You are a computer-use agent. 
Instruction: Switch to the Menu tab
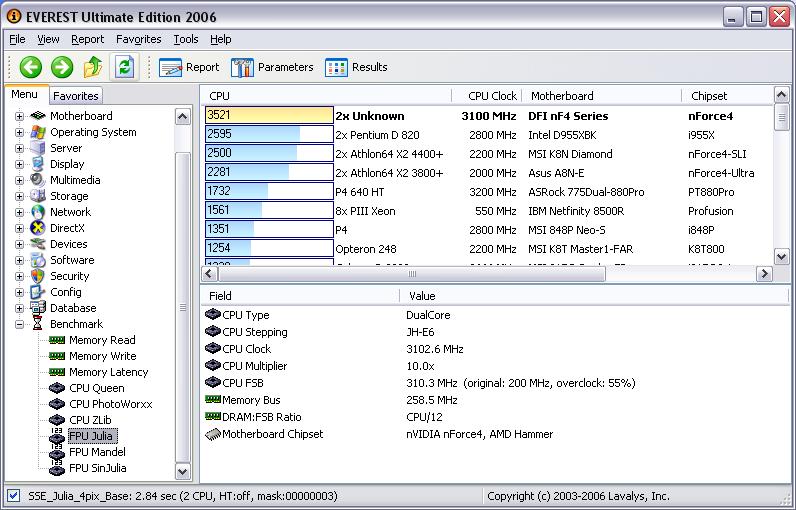click(x=25, y=95)
